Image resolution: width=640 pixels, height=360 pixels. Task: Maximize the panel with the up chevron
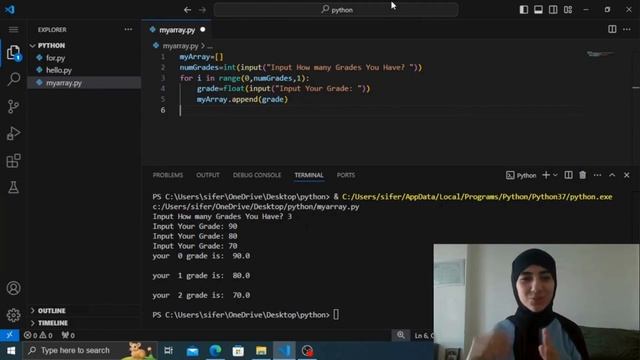(612, 175)
